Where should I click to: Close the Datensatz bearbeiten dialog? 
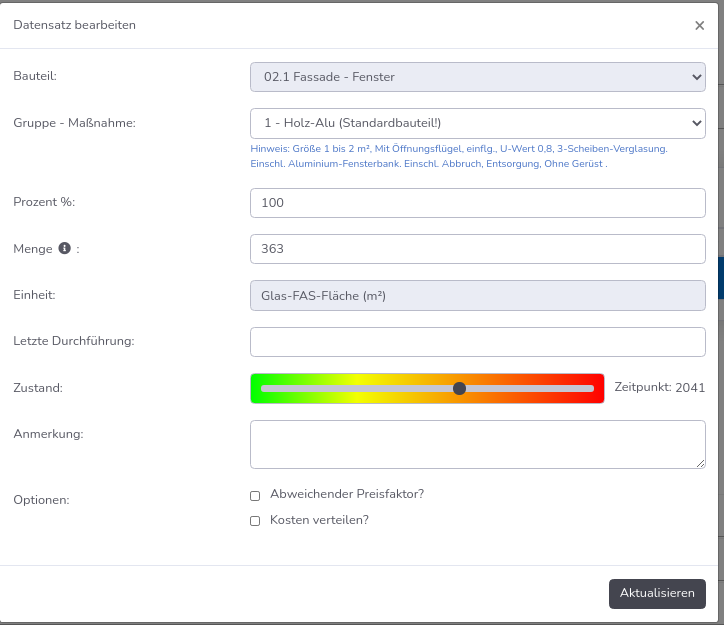(x=700, y=25)
